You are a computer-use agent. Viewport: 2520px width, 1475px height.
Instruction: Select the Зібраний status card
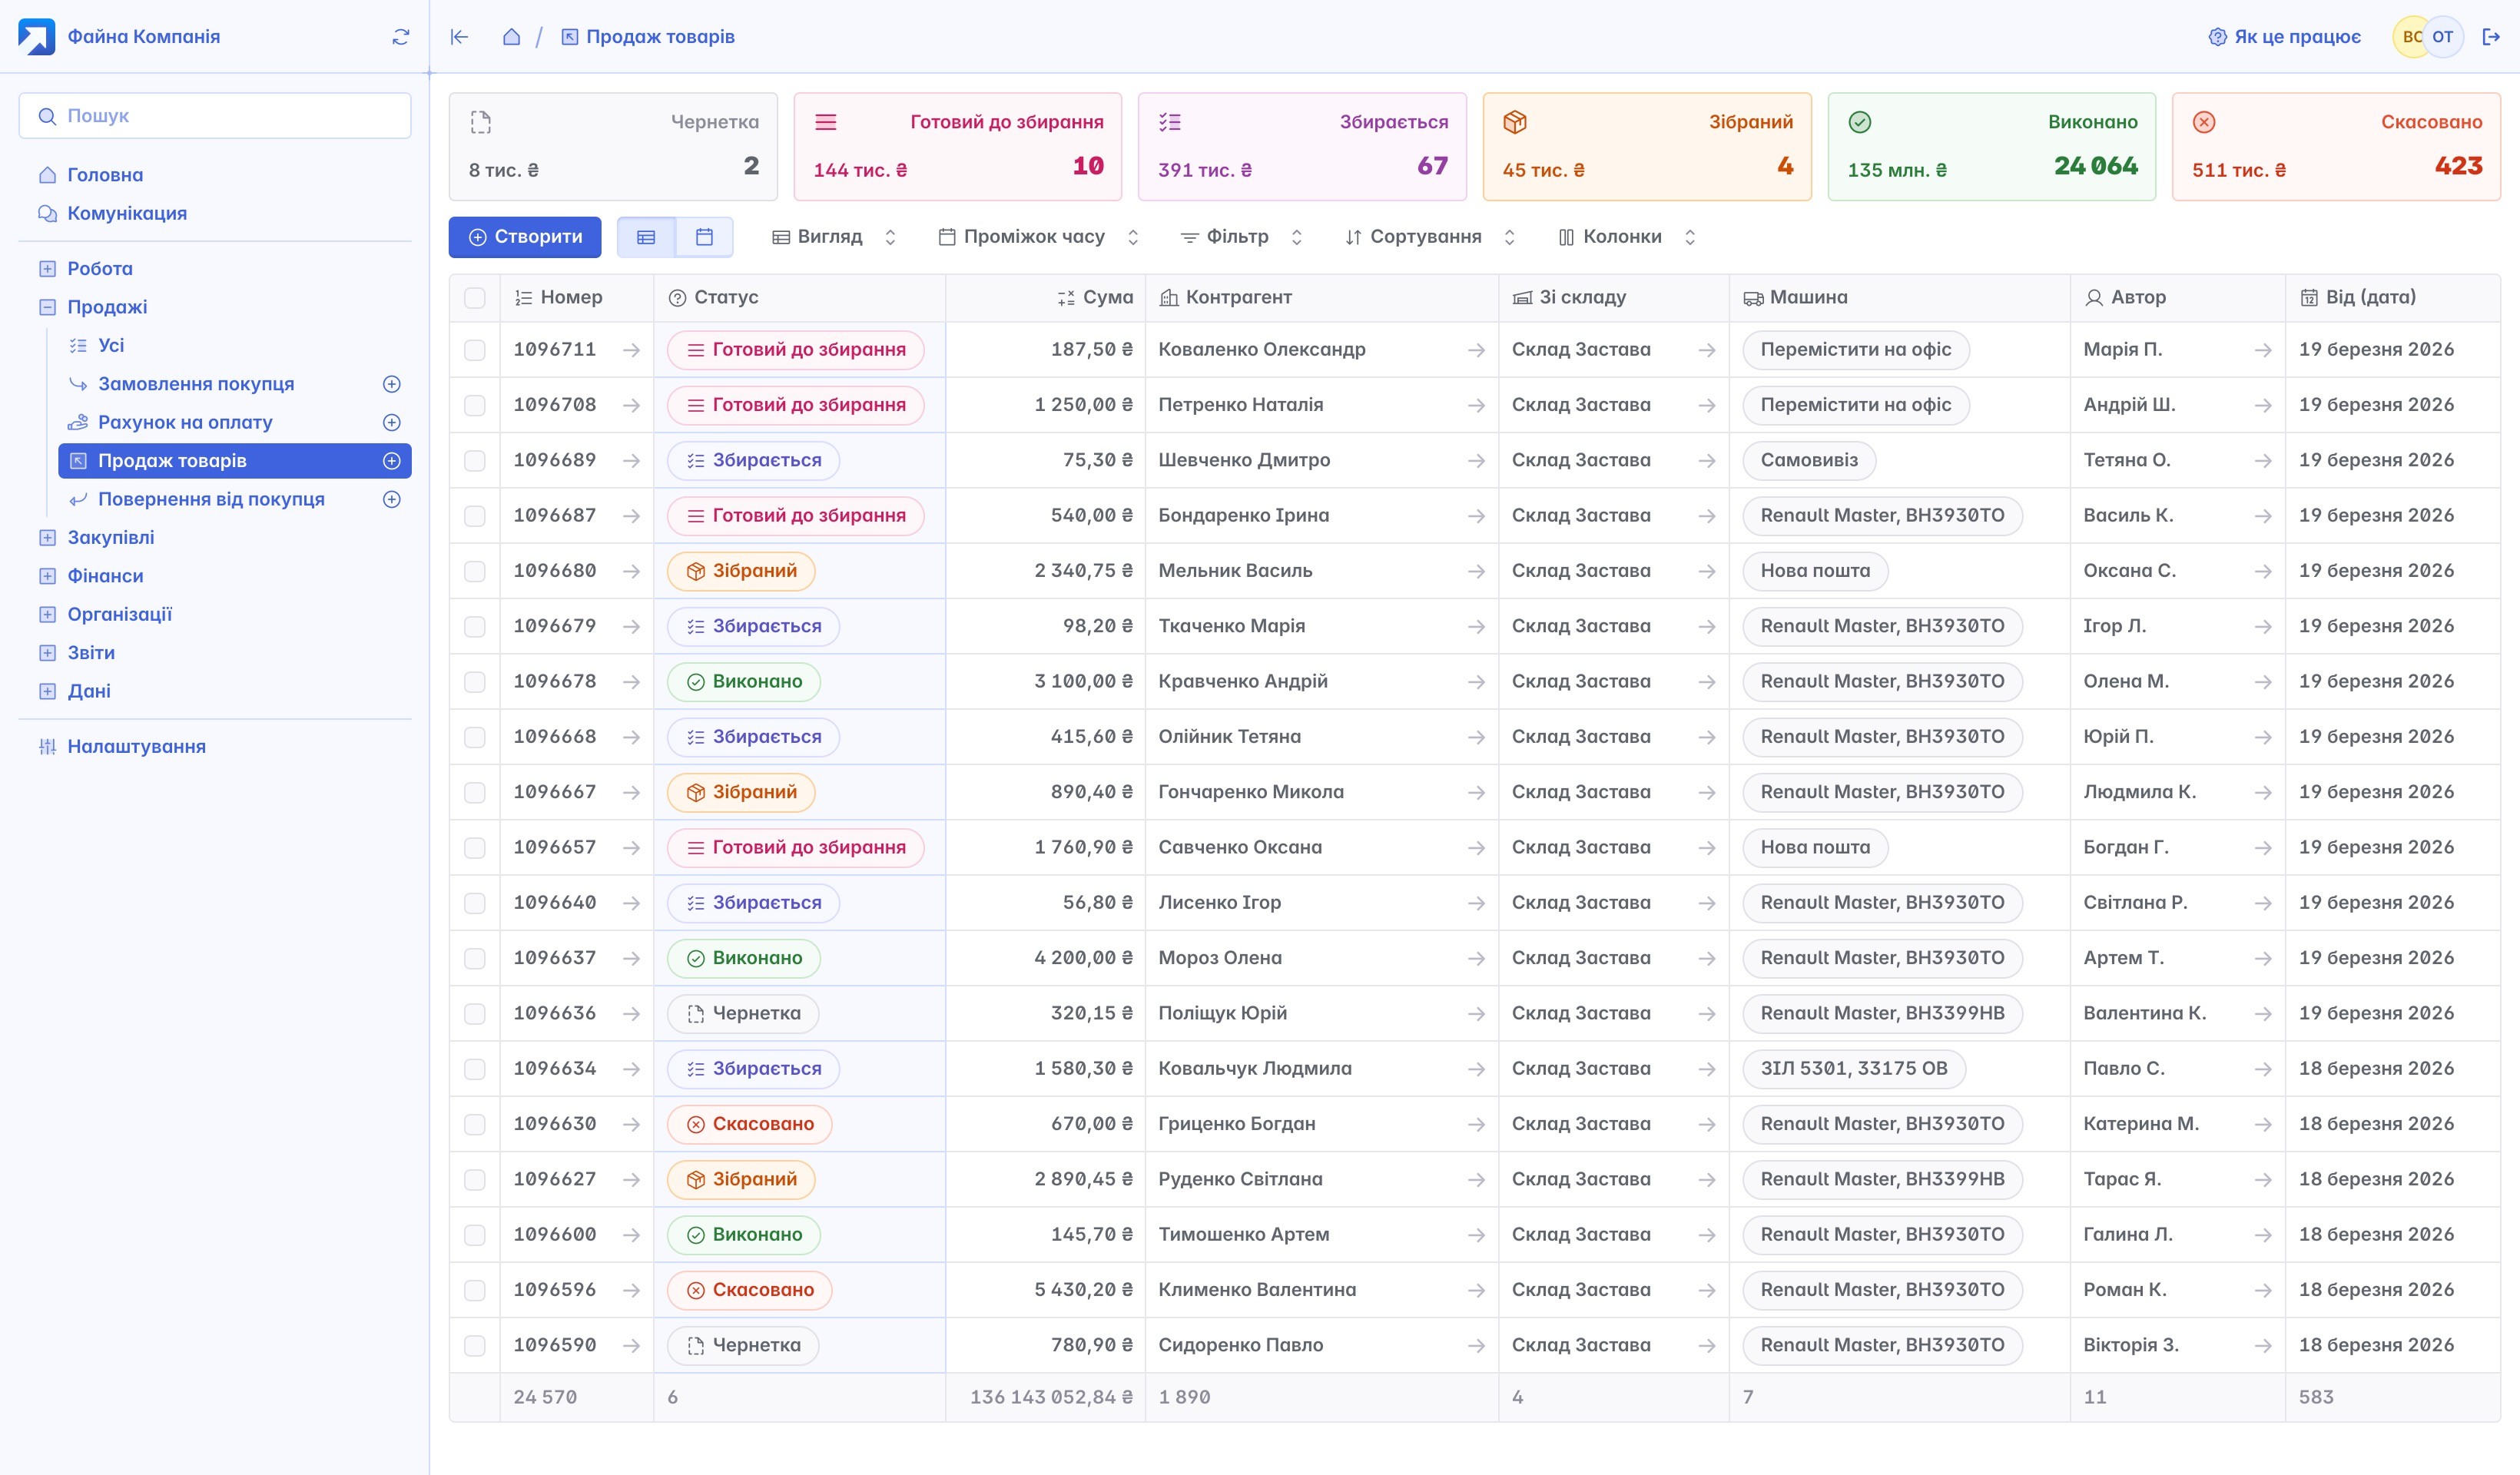[x=1646, y=146]
